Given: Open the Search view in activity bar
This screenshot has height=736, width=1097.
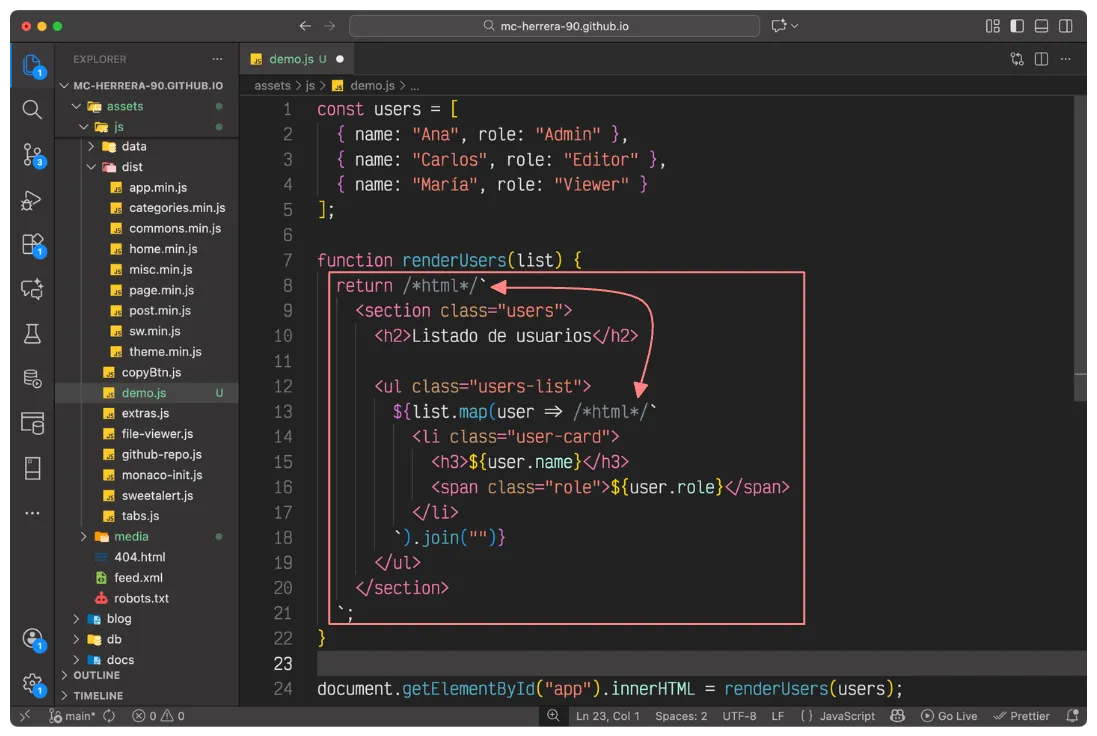Looking at the screenshot, I should [32, 110].
